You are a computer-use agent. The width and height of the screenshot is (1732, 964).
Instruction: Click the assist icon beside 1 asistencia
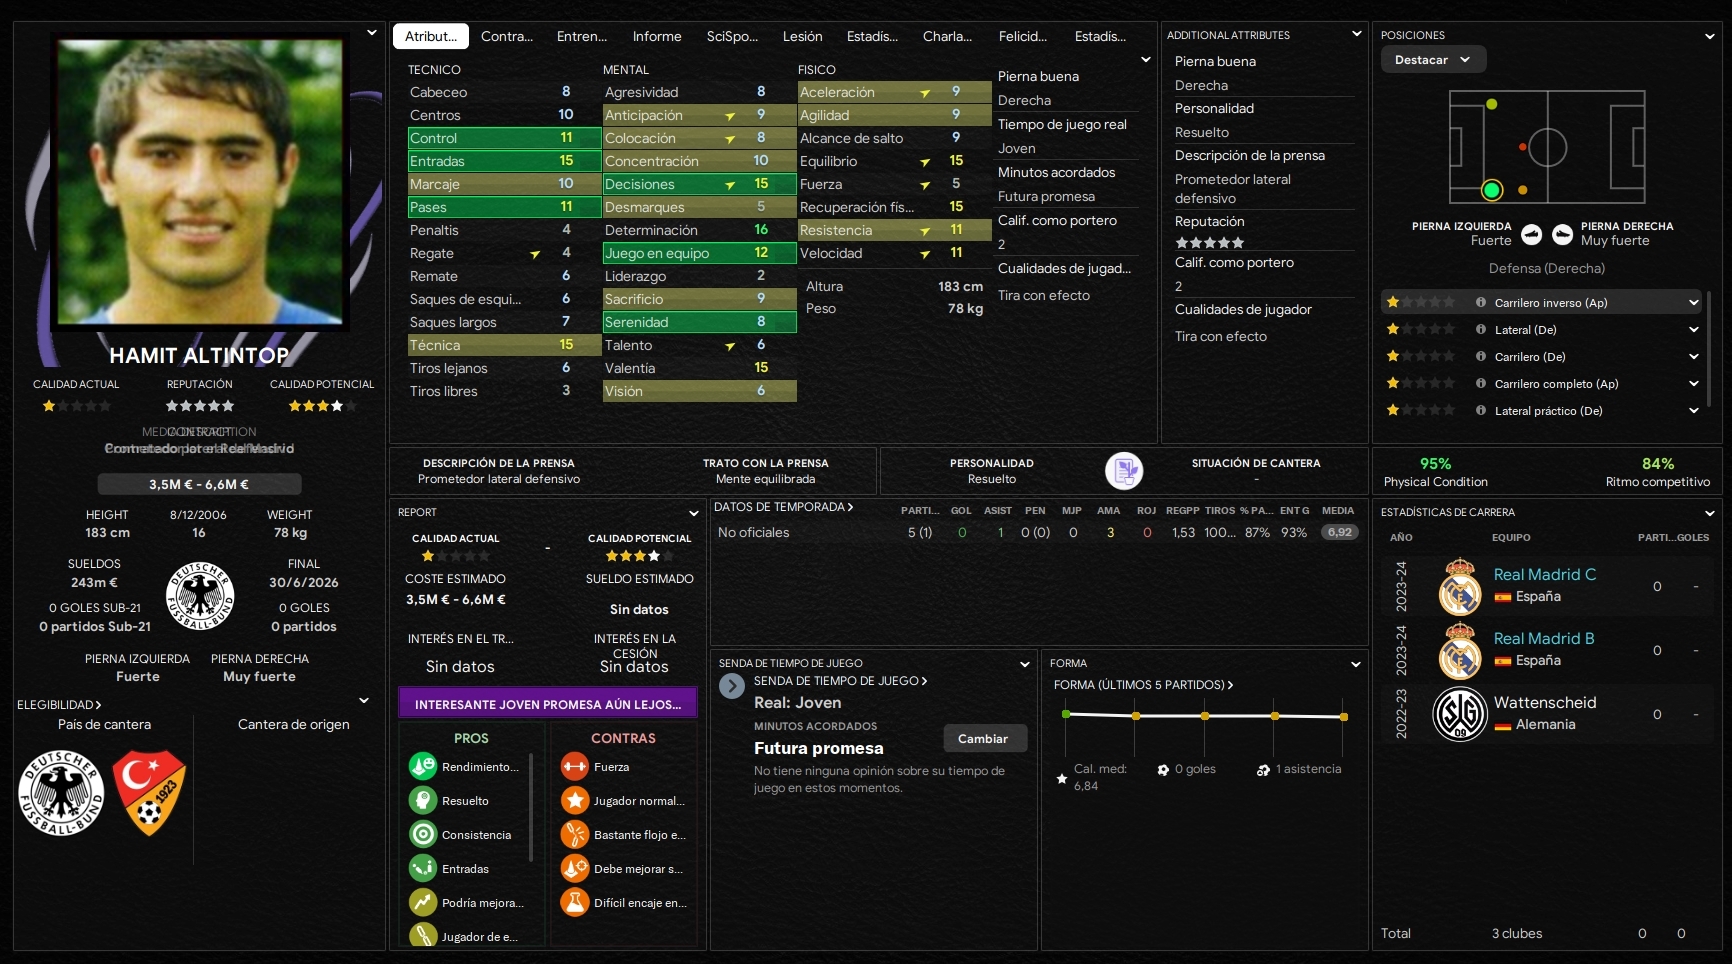[x=1263, y=770]
